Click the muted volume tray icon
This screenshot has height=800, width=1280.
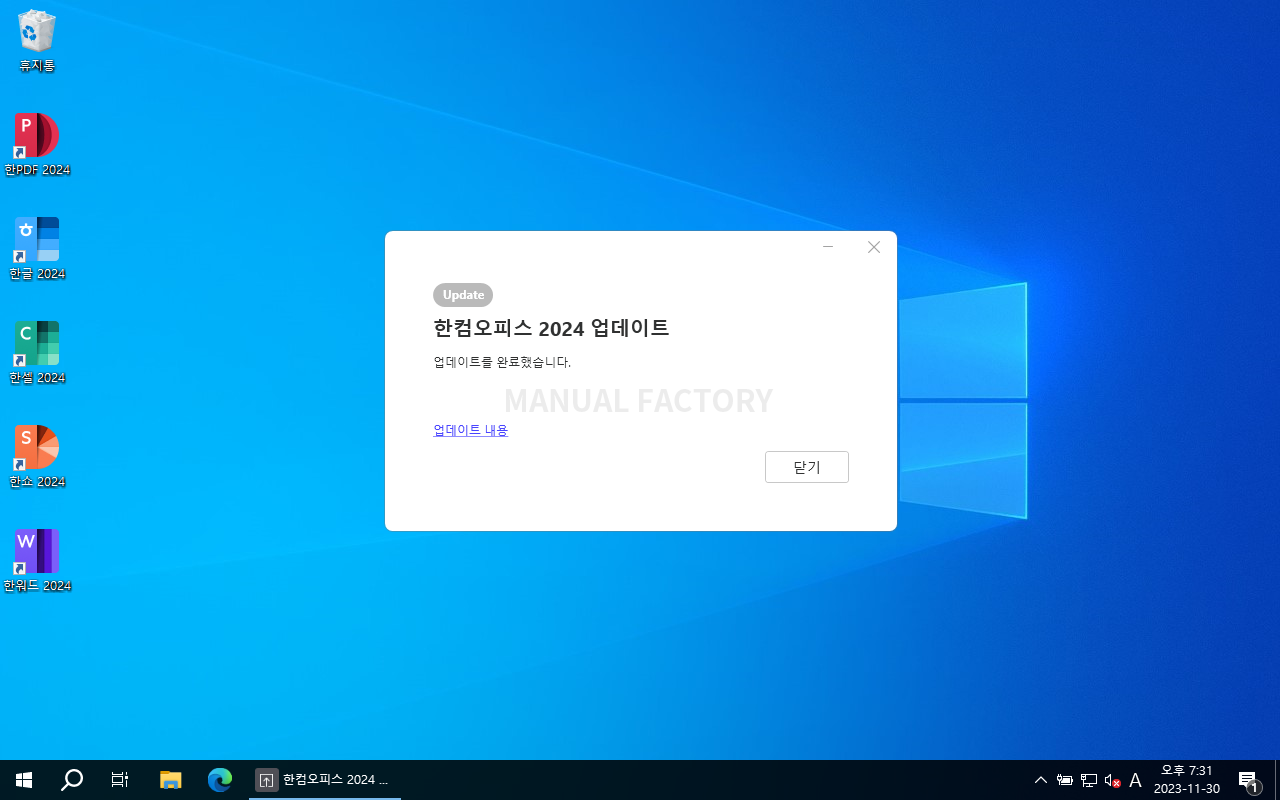tap(1112, 780)
